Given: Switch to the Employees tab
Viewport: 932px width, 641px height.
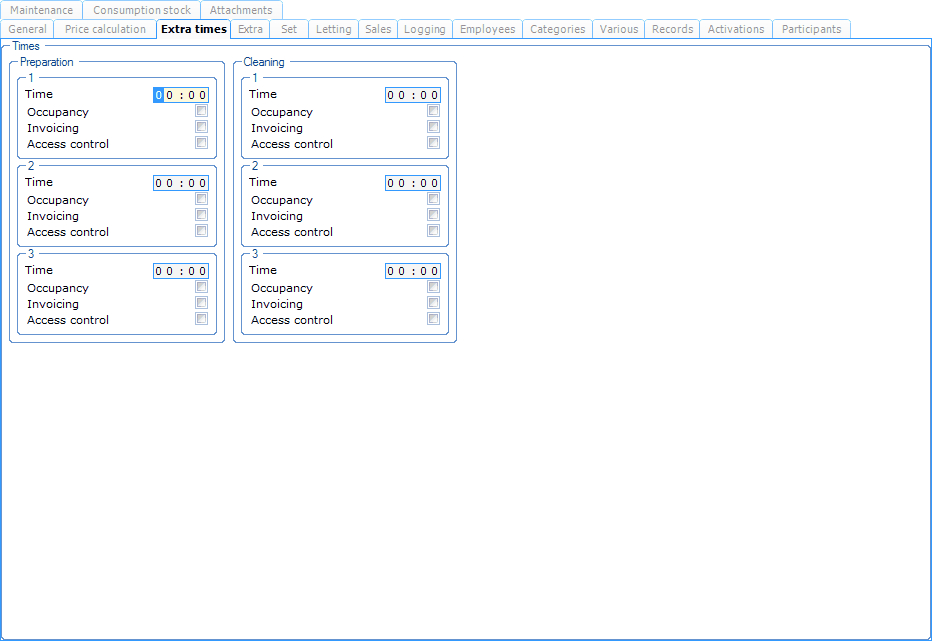Looking at the screenshot, I should click(487, 29).
